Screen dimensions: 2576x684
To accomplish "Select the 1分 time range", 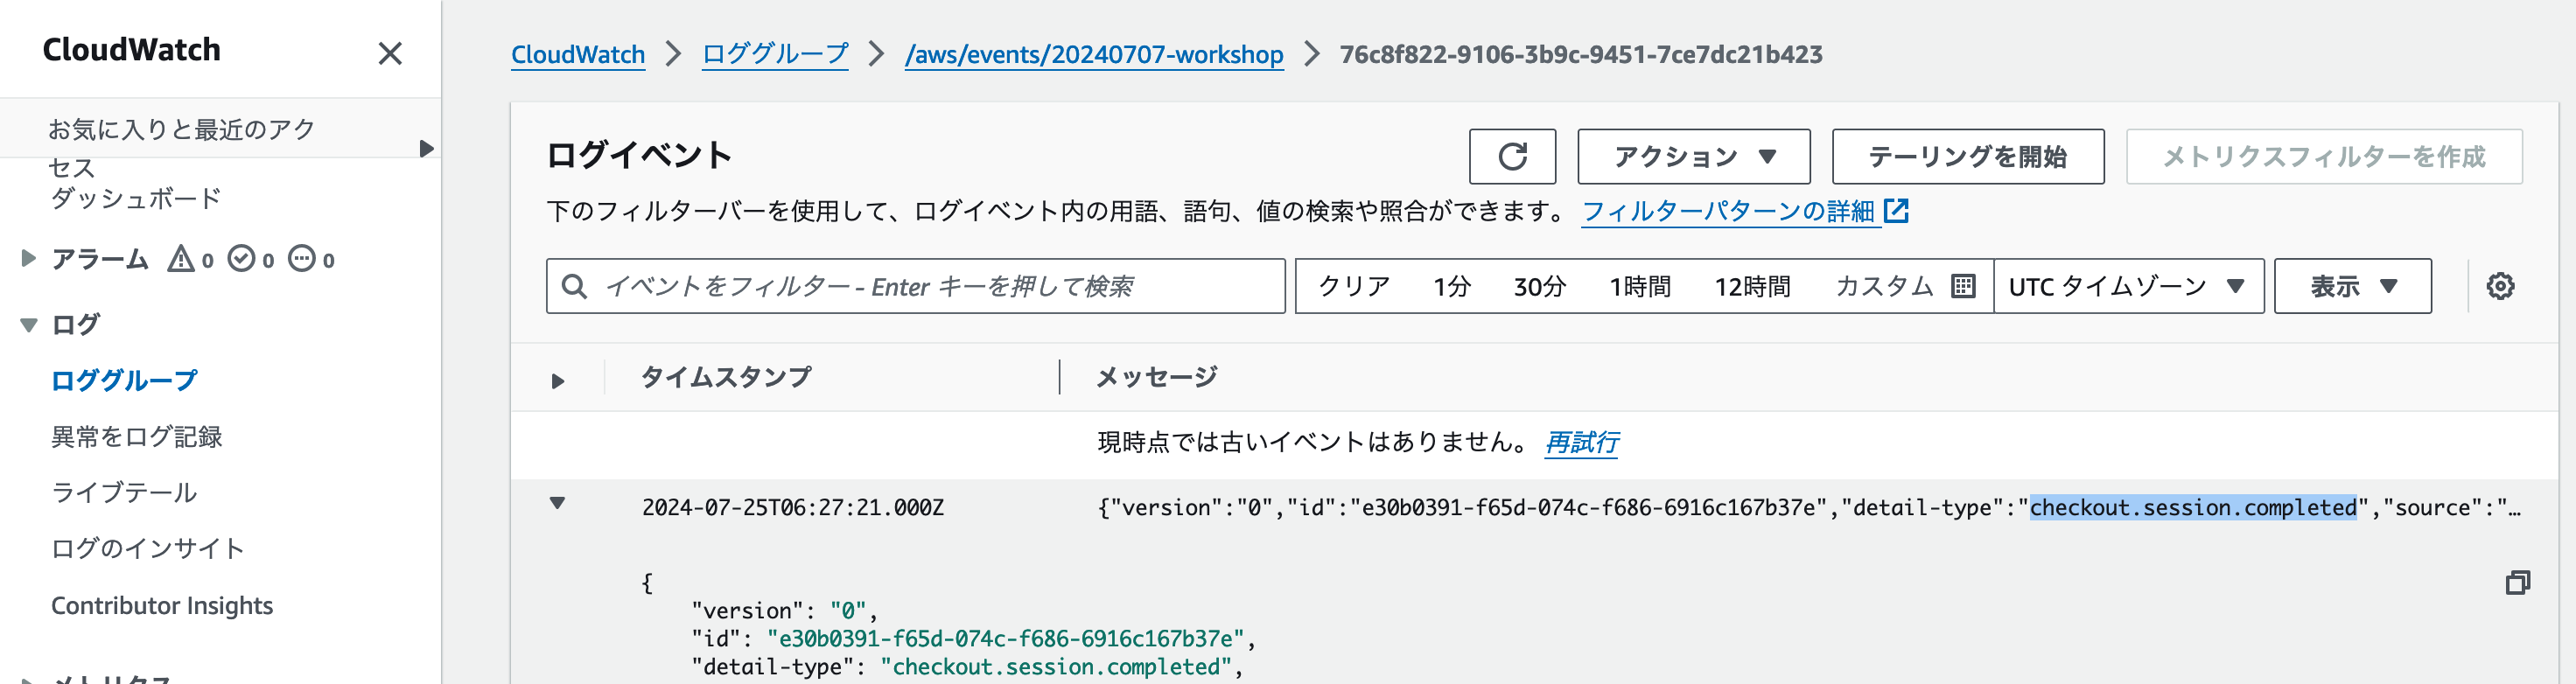I will coord(1452,286).
